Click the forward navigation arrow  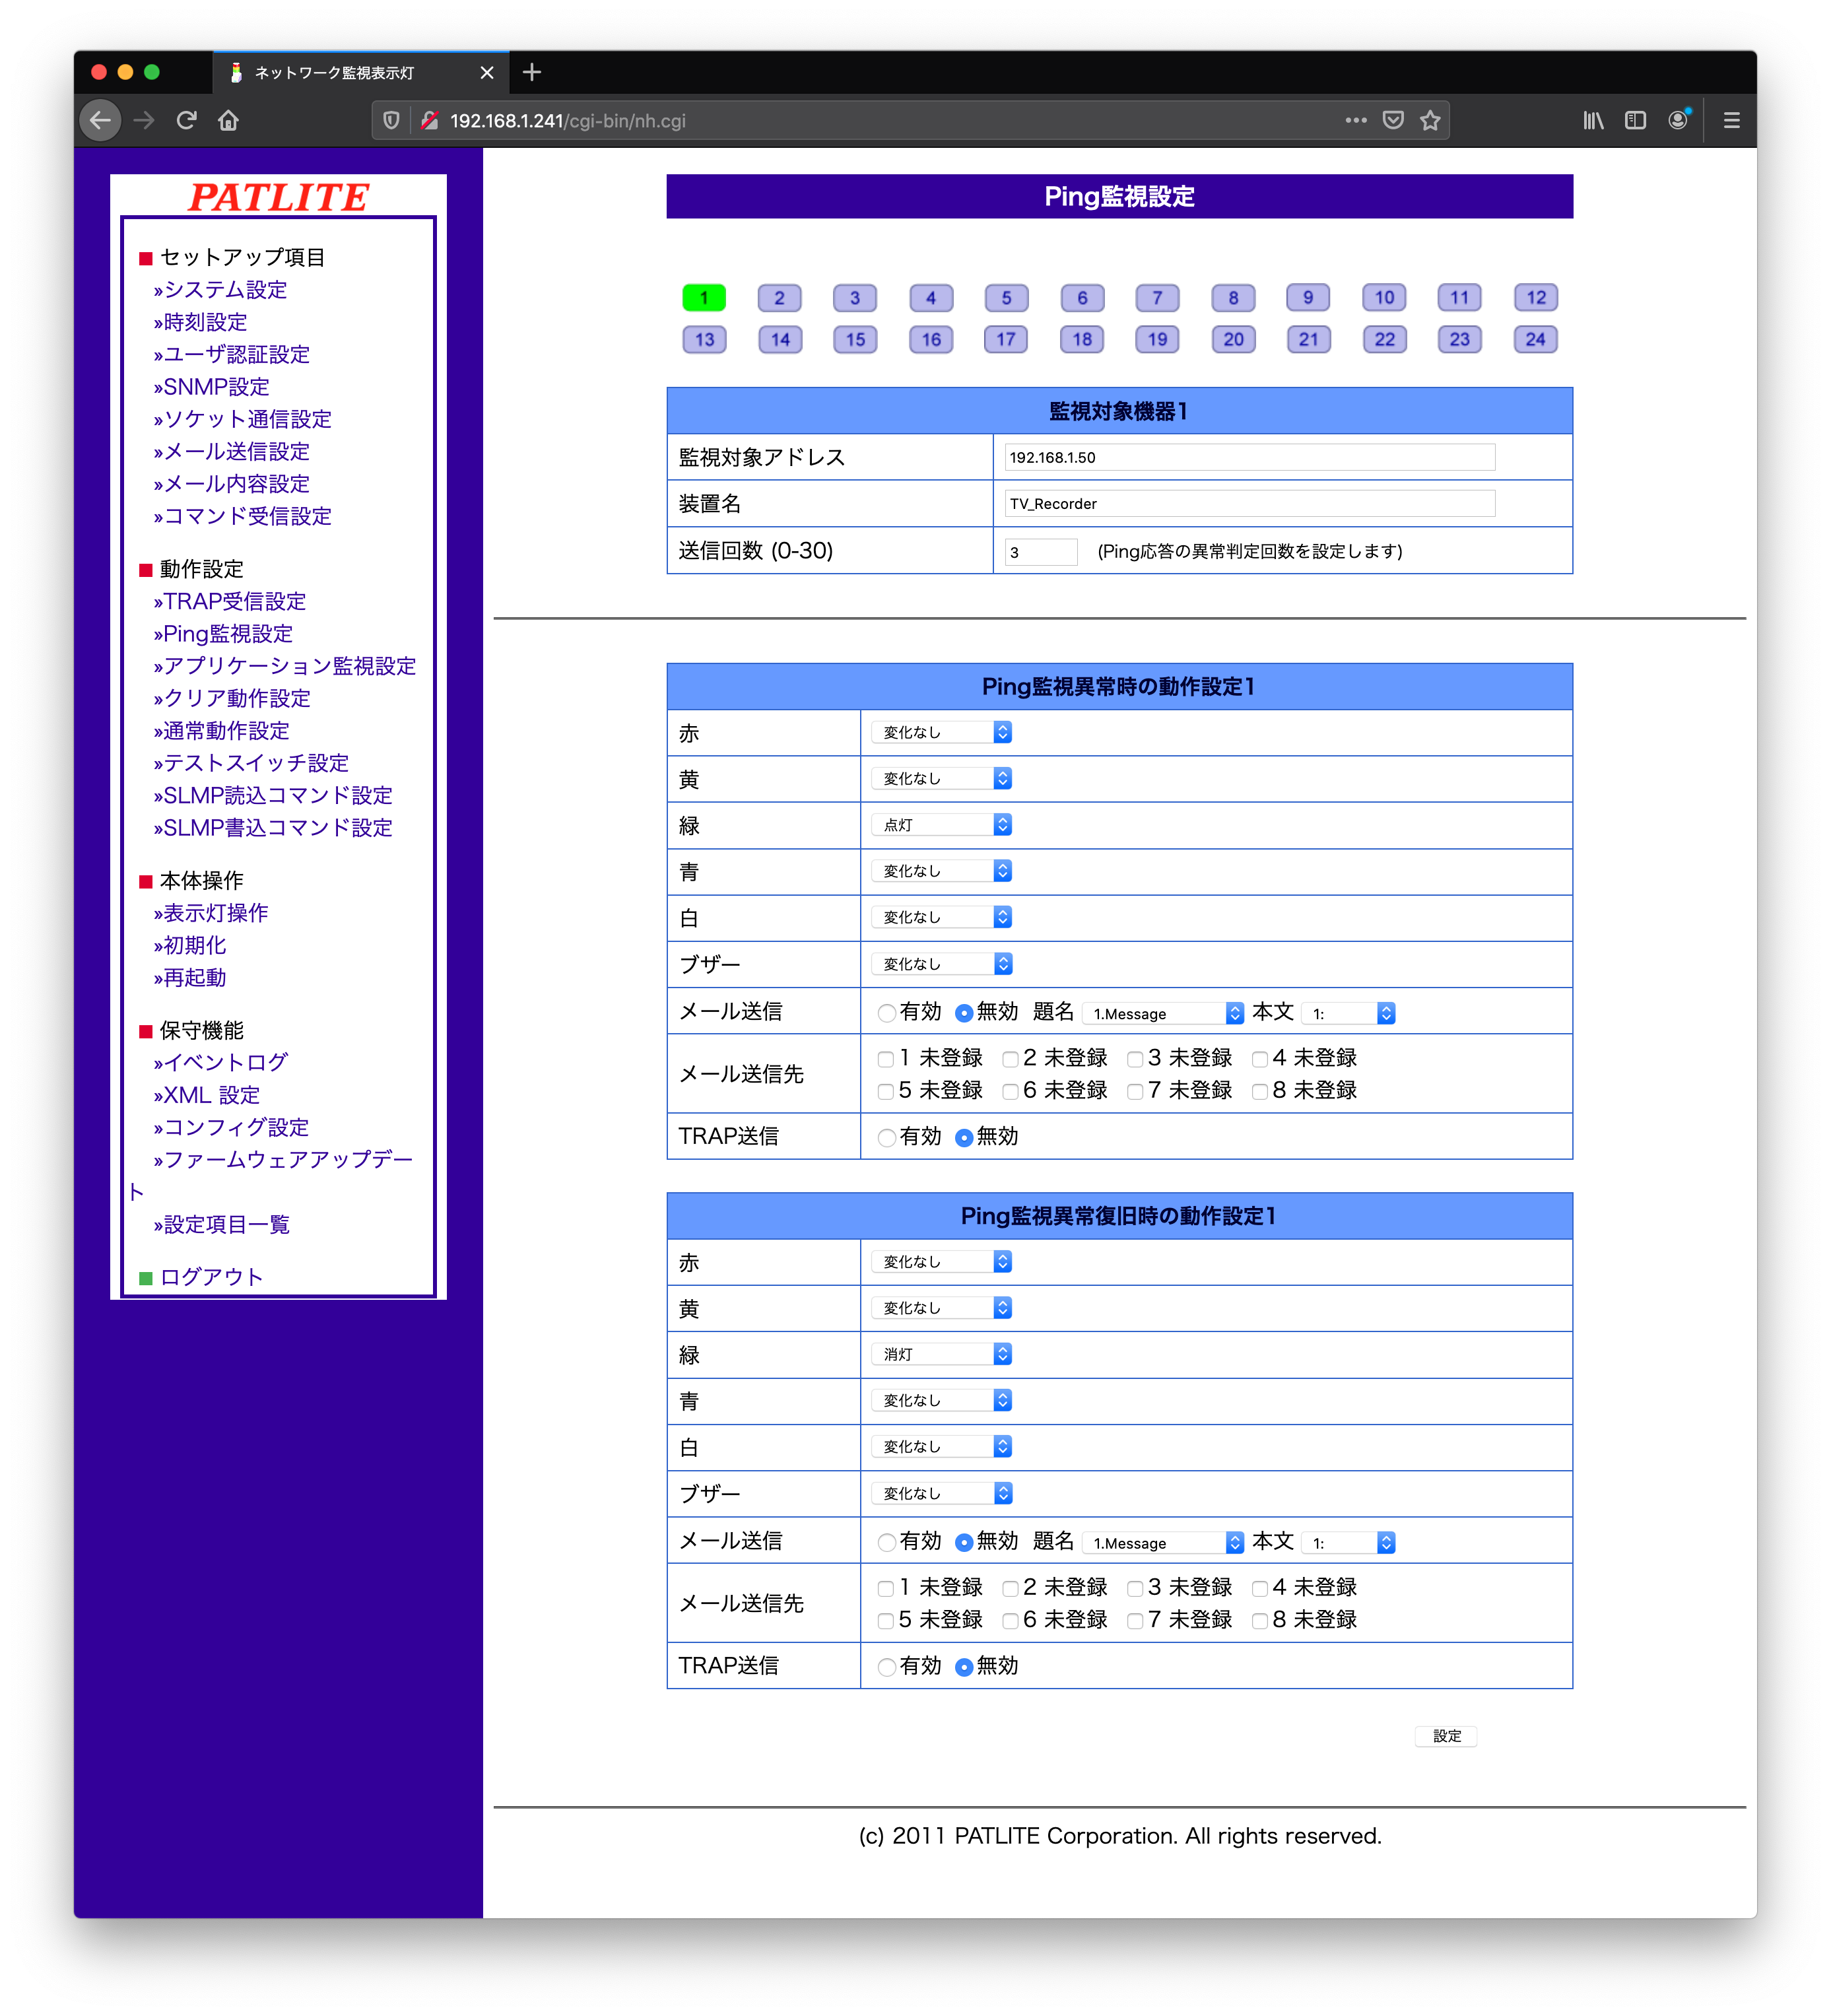point(144,121)
